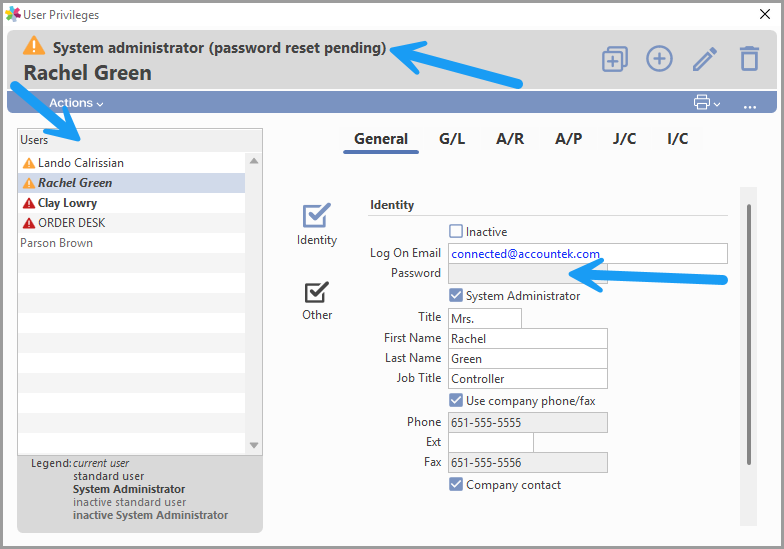The width and height of the screenshot is (784, 549).
Task: Click the Last Name field
Action: click(x=528, y=358)
